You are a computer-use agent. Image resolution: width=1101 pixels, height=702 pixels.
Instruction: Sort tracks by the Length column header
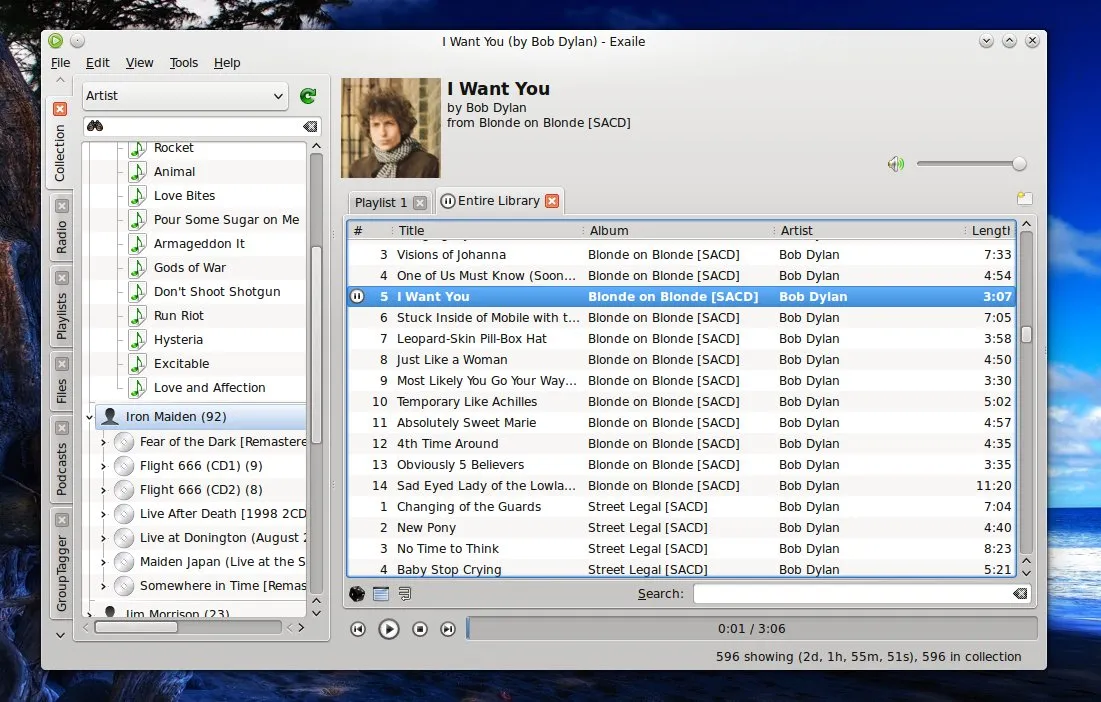990,231
